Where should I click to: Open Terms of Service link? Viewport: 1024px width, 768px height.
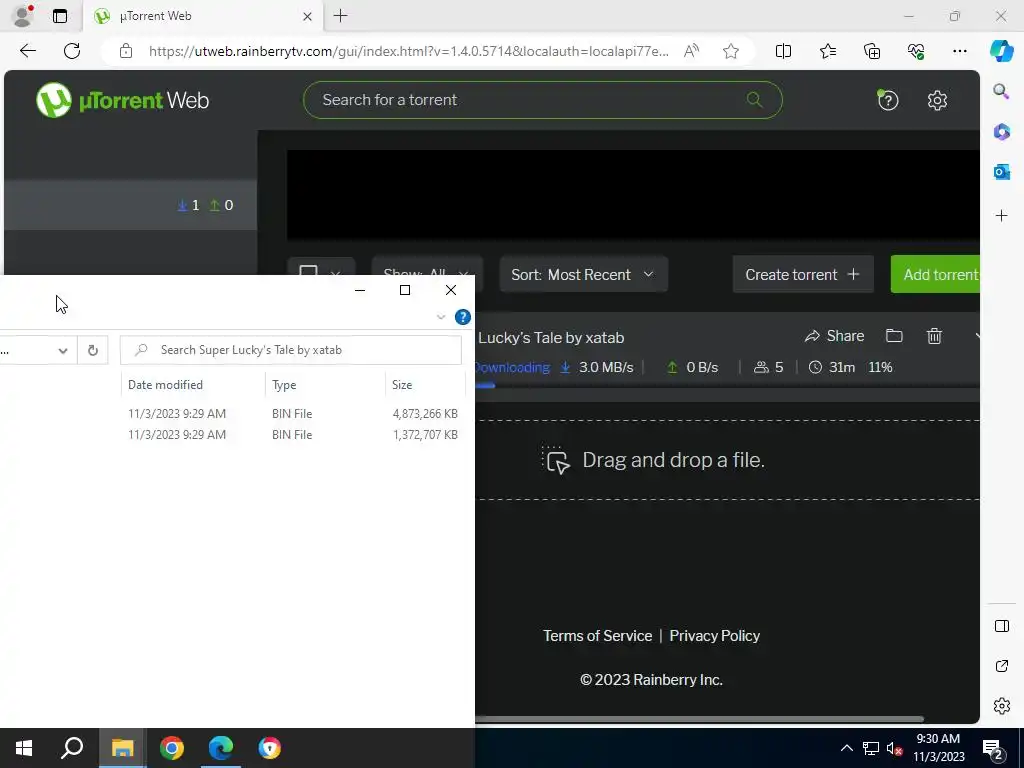tap(598, 635)
